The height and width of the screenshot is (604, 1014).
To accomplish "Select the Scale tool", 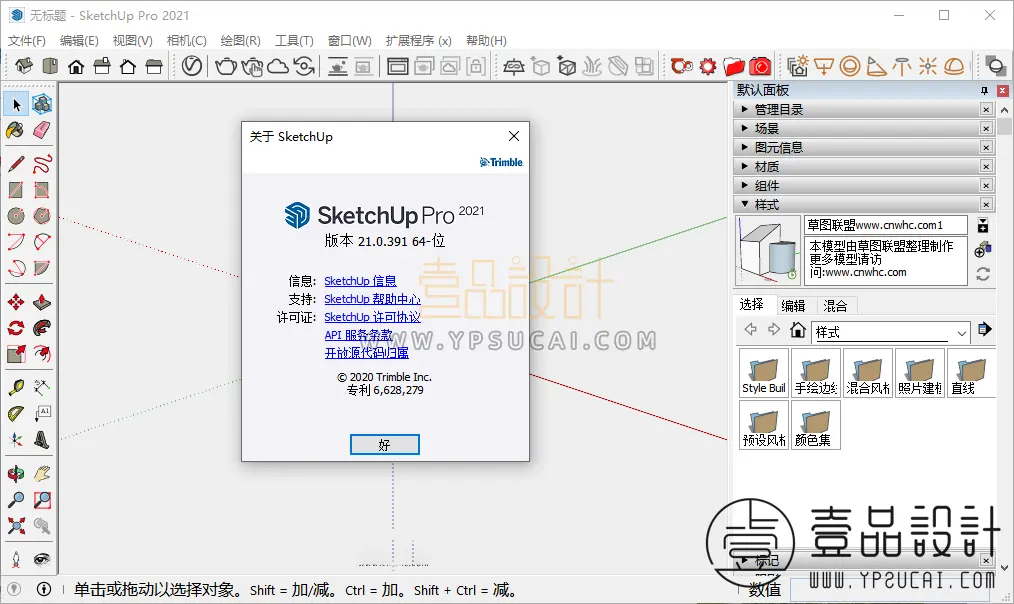I will point(16,354).
